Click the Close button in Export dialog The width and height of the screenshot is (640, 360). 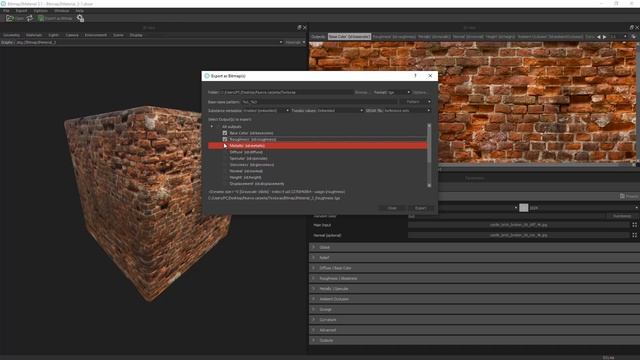pyautogui.click(x=392, y=208)
